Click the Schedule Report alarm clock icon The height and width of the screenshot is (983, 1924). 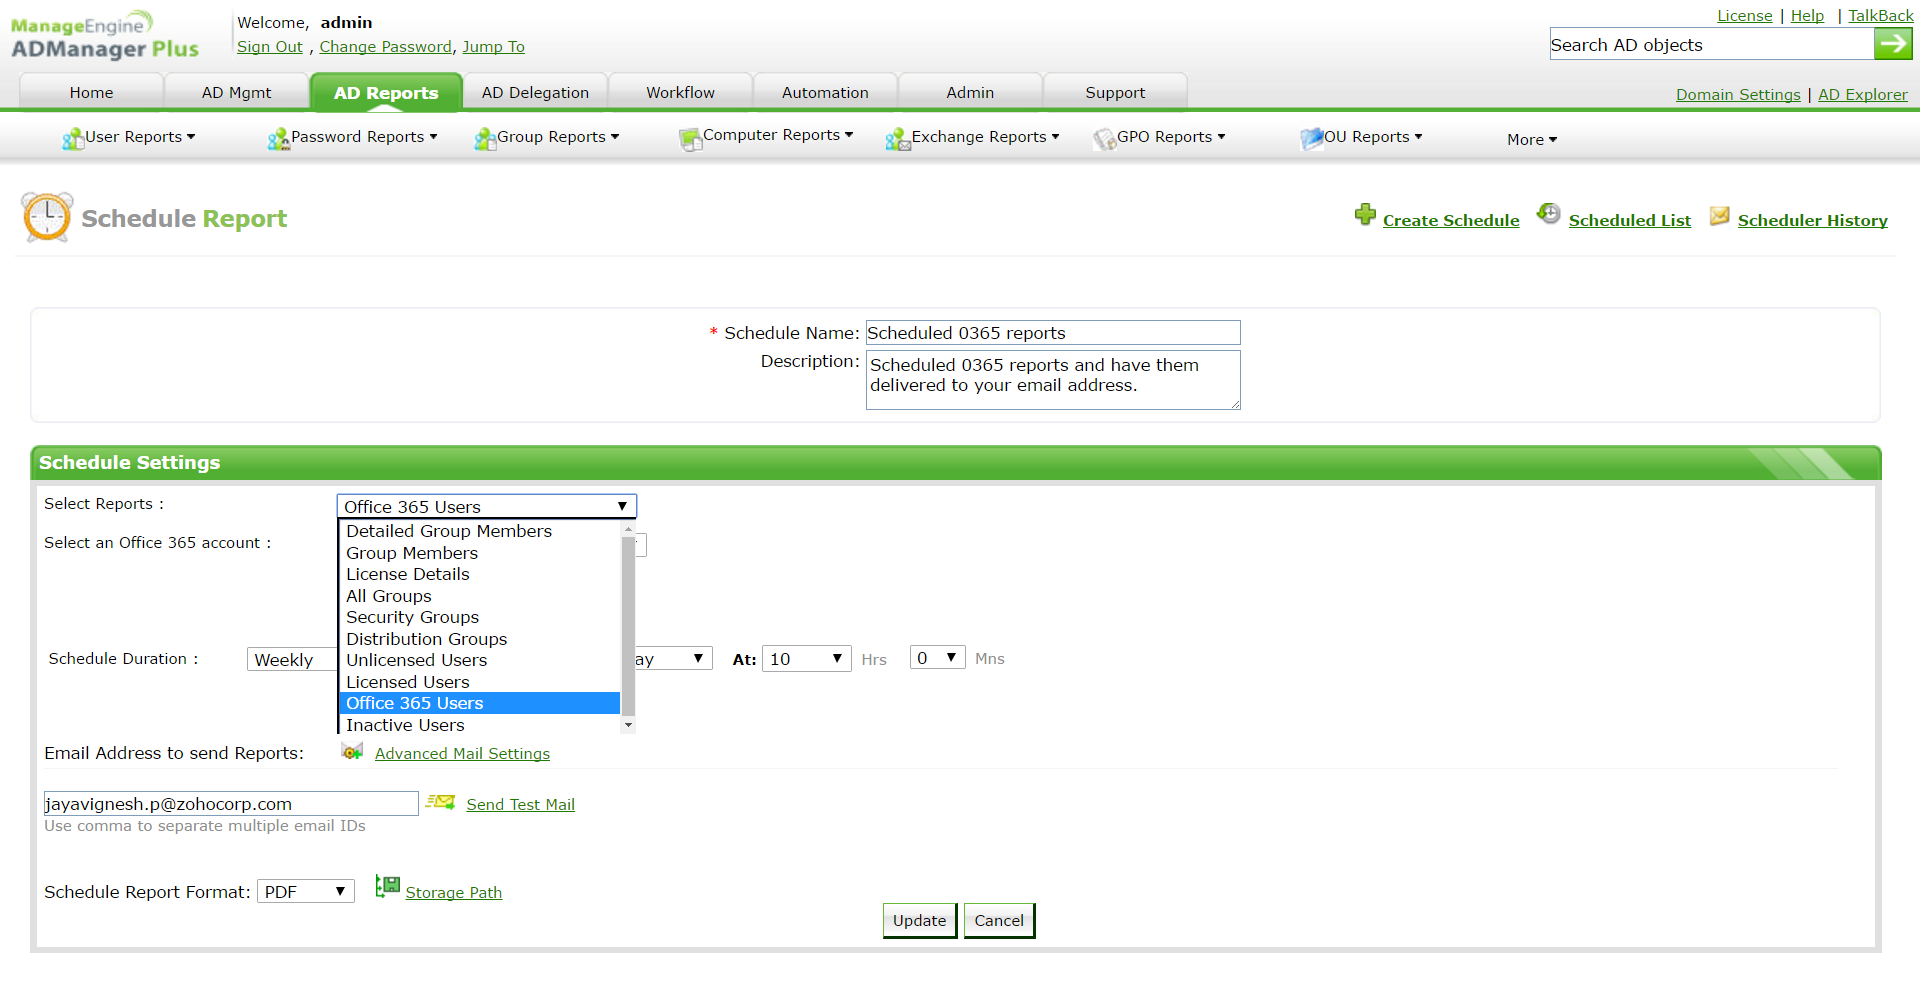[47, 217]
